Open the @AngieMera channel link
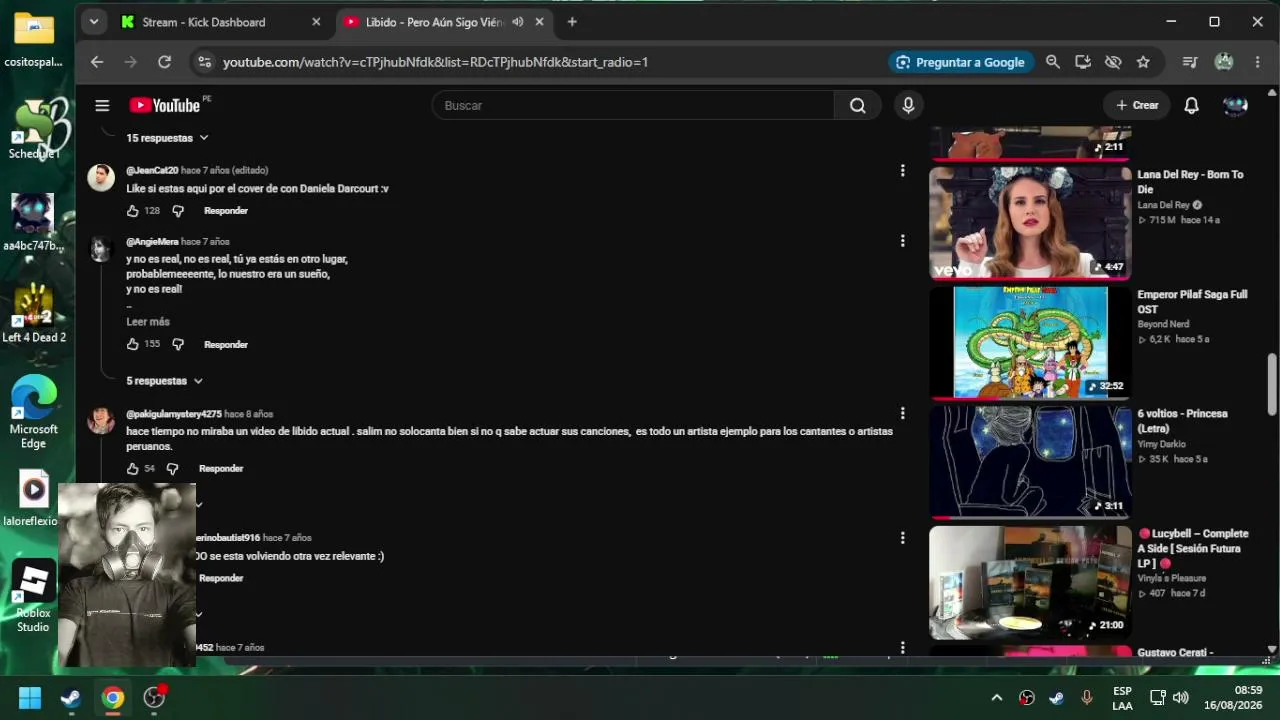1280x720 pixels. click(x=152, y=242)
